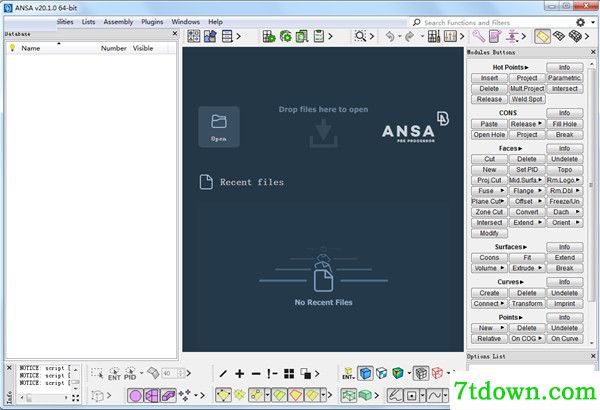Click in the Search Functions and Filters field

pyautogui.click(x=492, y=23)
